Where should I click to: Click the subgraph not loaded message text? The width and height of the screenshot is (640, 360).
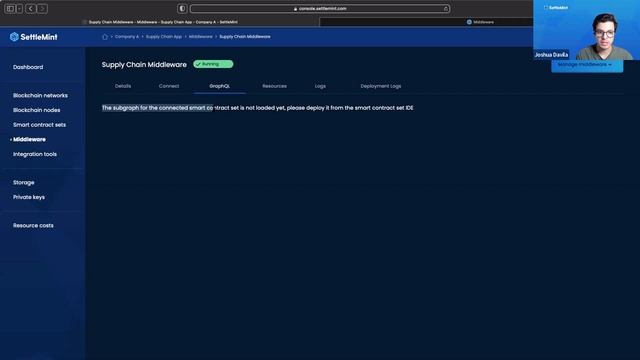pos(258,108)
